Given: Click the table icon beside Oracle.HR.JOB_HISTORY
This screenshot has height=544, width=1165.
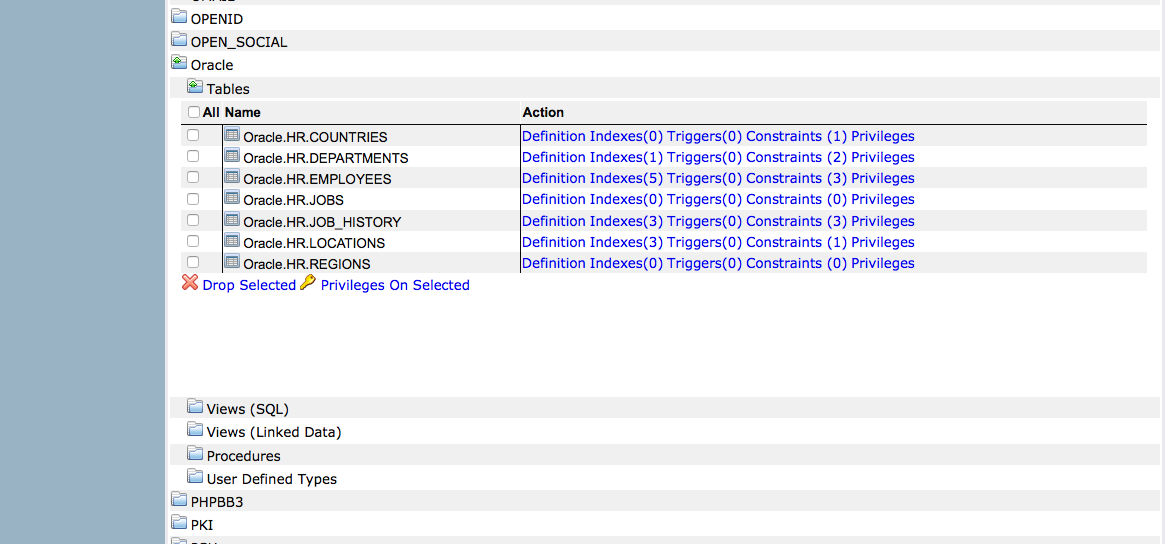Looking at the screenshot, I should pyautogui.click(x=232, y=220).
